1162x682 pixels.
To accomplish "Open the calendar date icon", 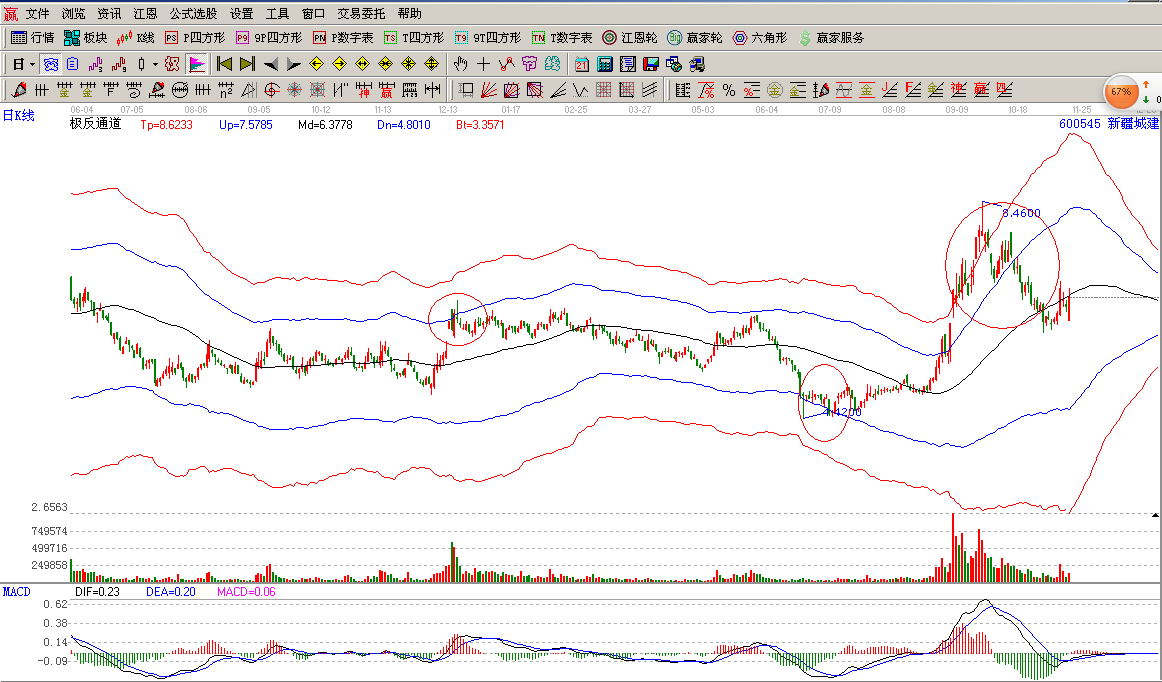I will click(x=582, y=64).
